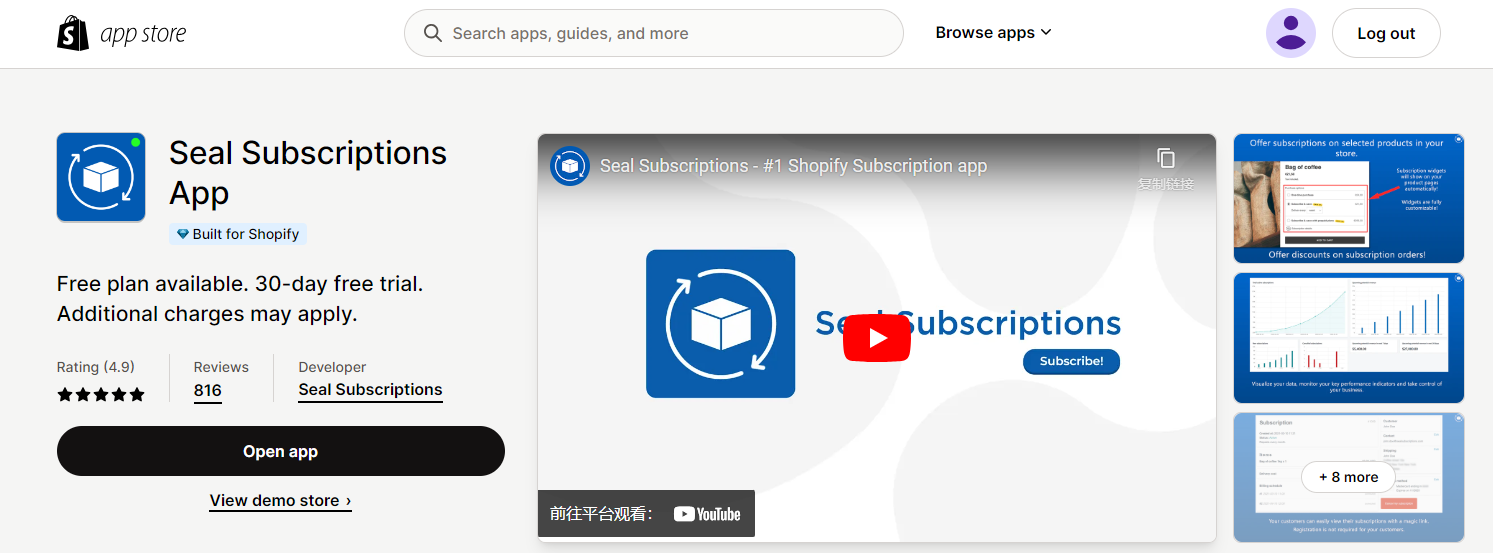Expand the Browse apps dropdown
This screenshot has width=1493, height=553.
tap(993, 33)
